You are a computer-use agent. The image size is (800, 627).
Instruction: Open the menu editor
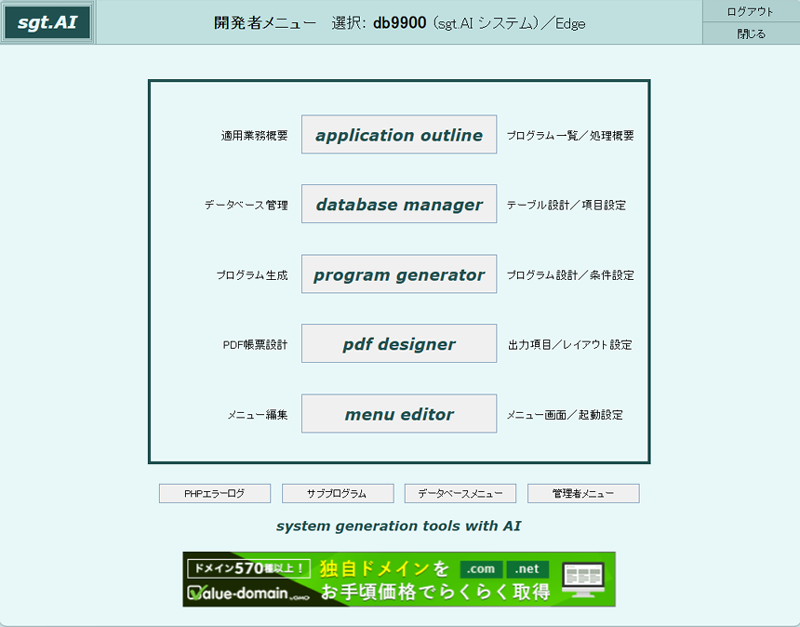pos(399,414)
